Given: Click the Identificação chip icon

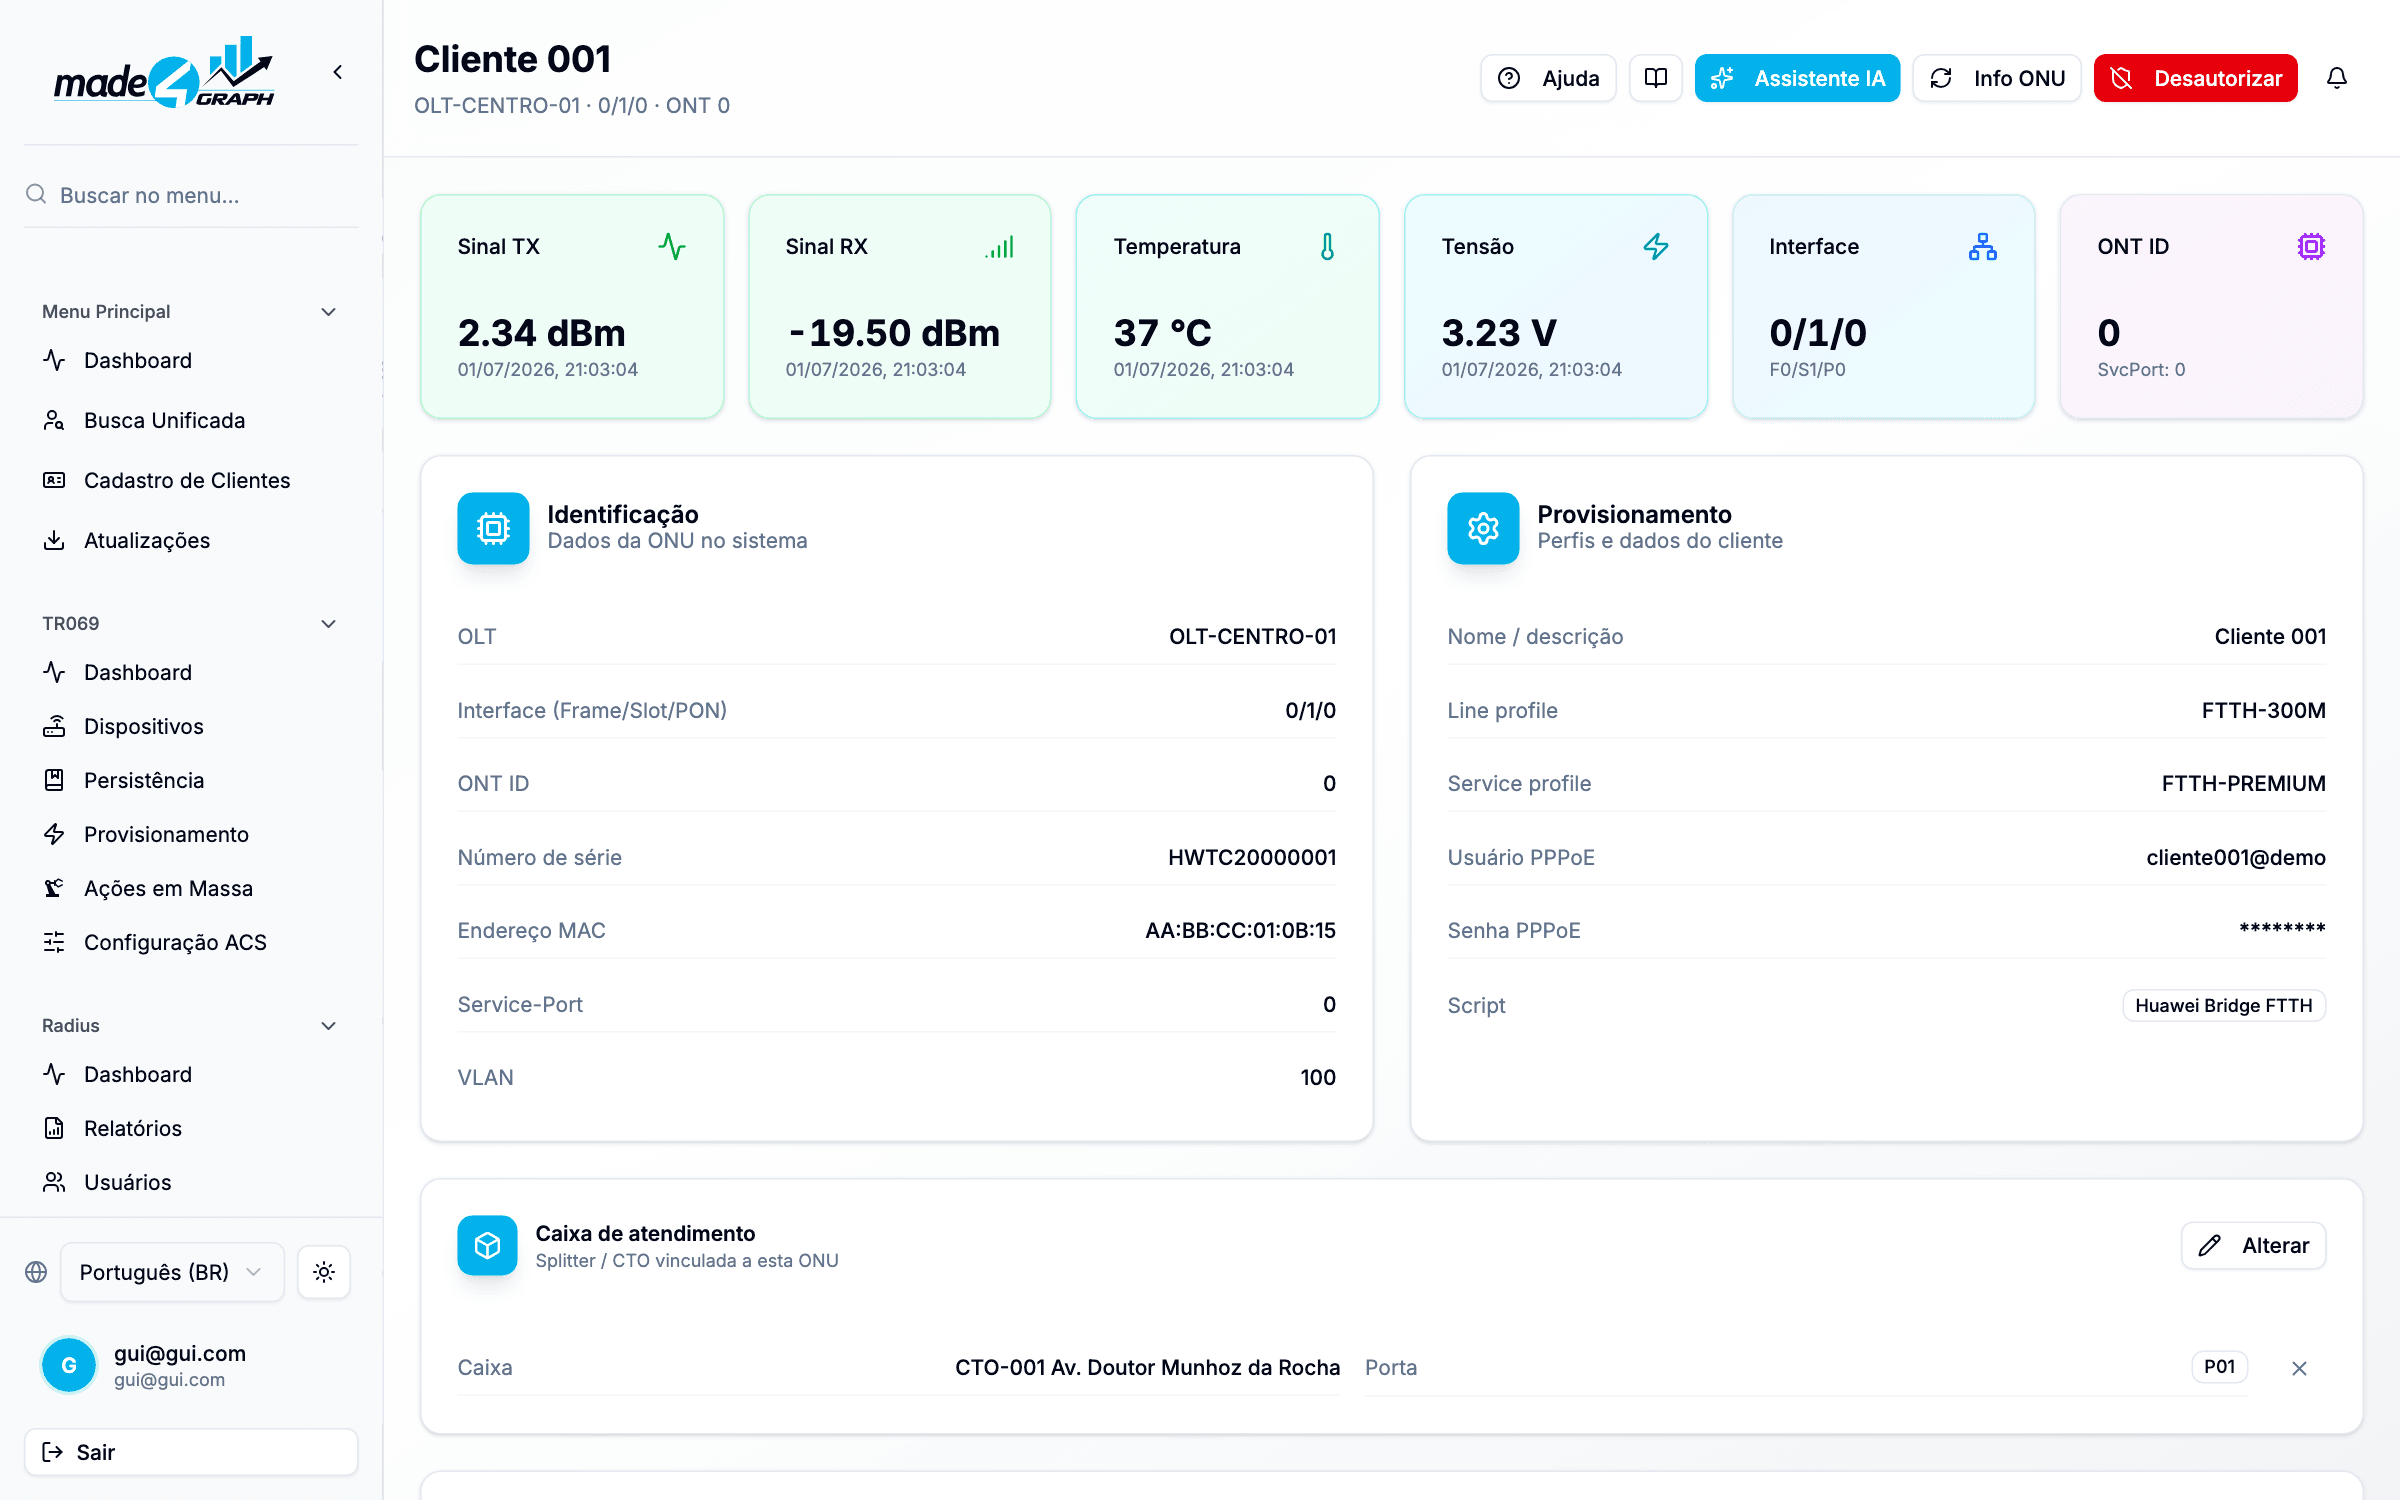Looking at the screenshot, I should click(x=493, y=528).
